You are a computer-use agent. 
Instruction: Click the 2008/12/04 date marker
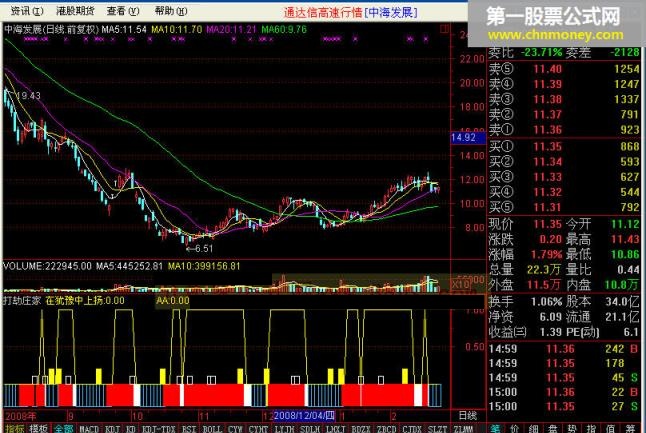click(304, 415)
